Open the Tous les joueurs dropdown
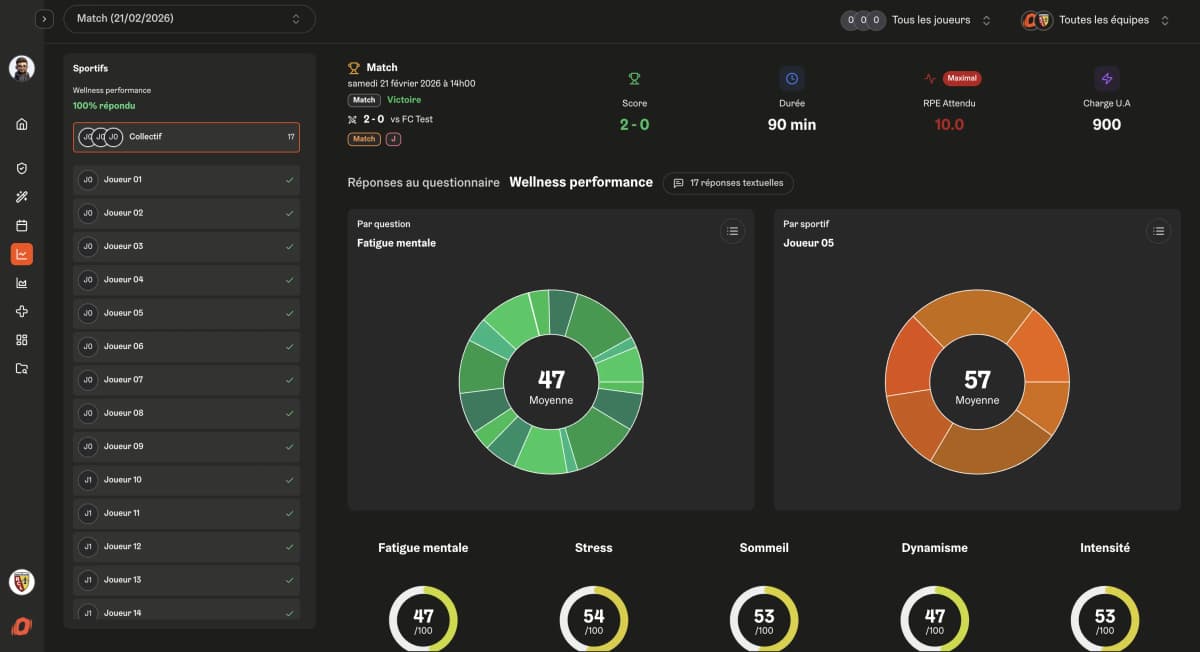 [x=917, y=20]
